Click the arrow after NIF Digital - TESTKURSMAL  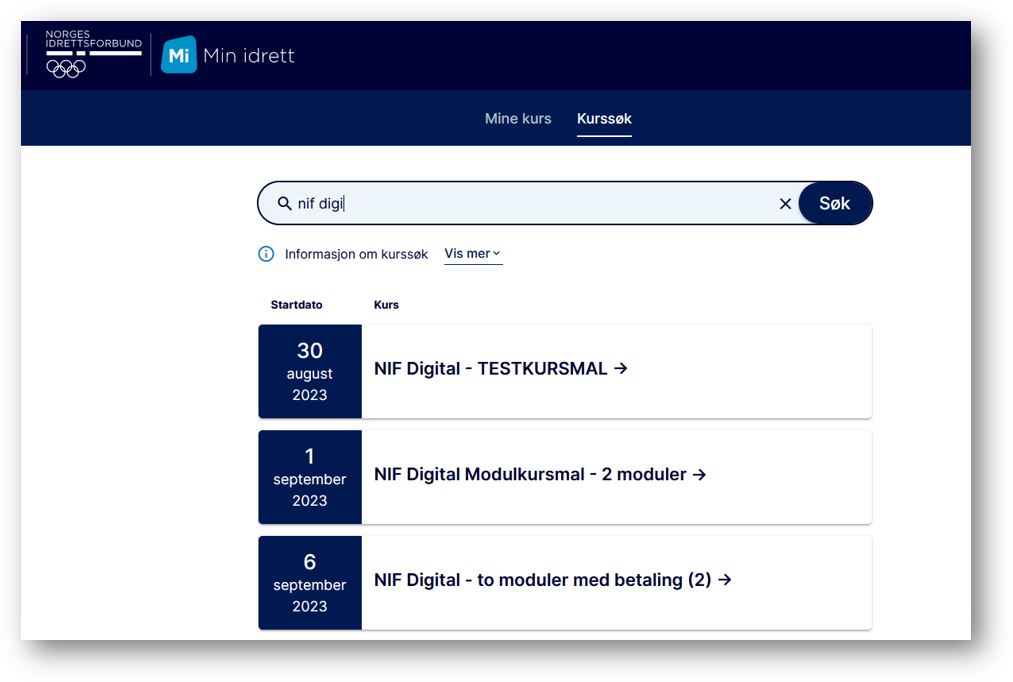[x=621, y=368]
